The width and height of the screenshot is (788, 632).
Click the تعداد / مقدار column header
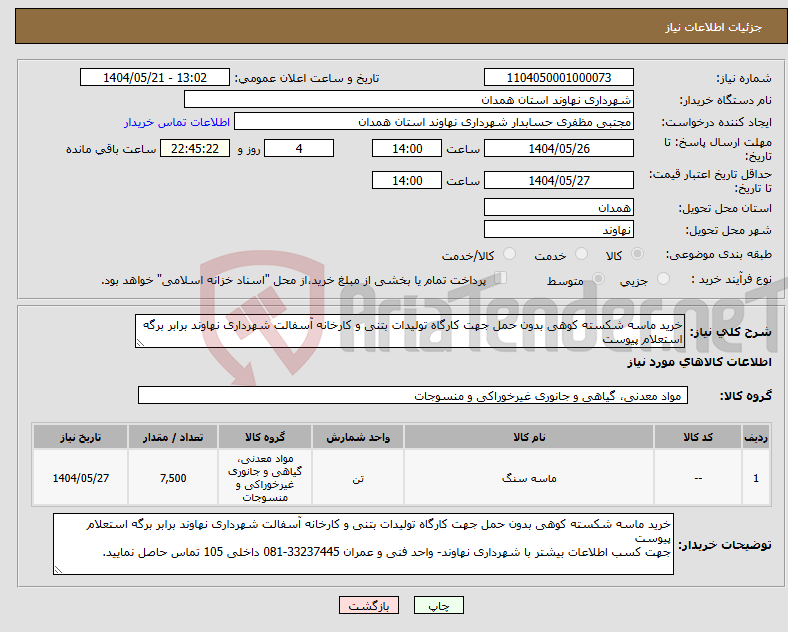[173, 437]
